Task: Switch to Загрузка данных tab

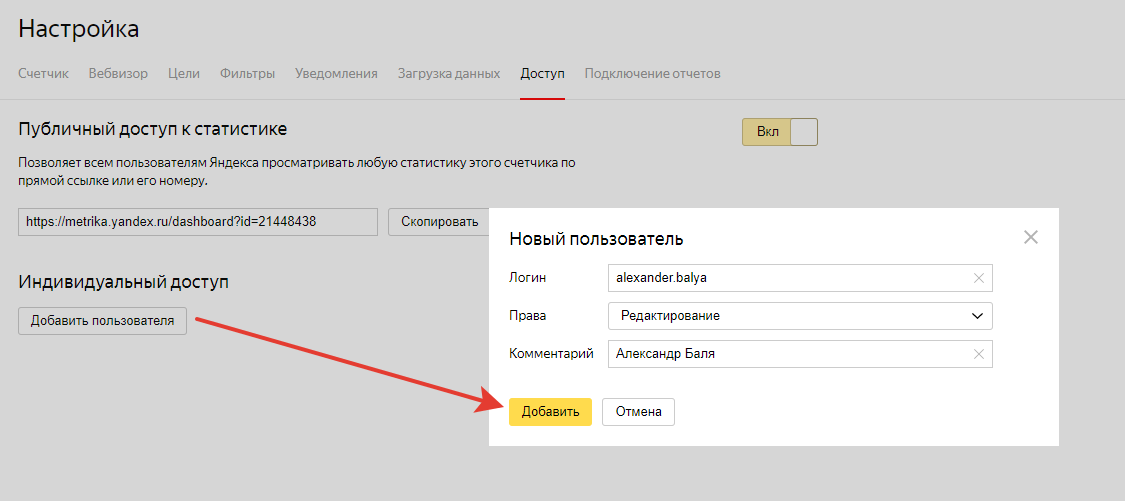Action: click(449, 74)
